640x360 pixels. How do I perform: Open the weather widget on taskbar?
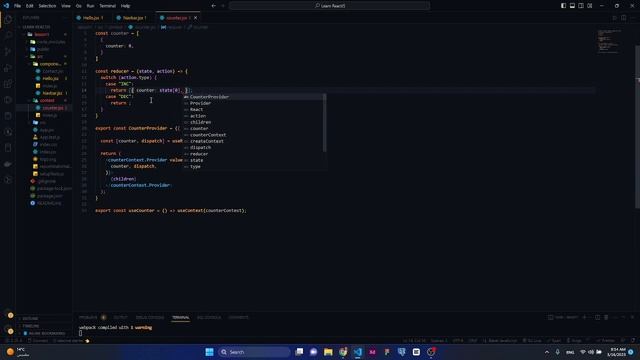click(18, 352)
